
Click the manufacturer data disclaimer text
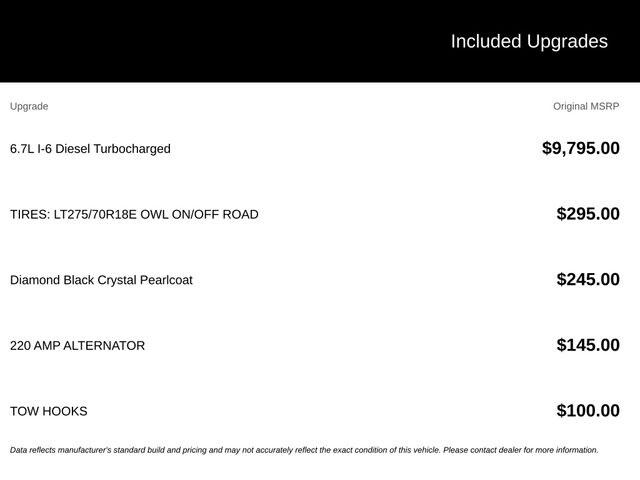(304, 450)
